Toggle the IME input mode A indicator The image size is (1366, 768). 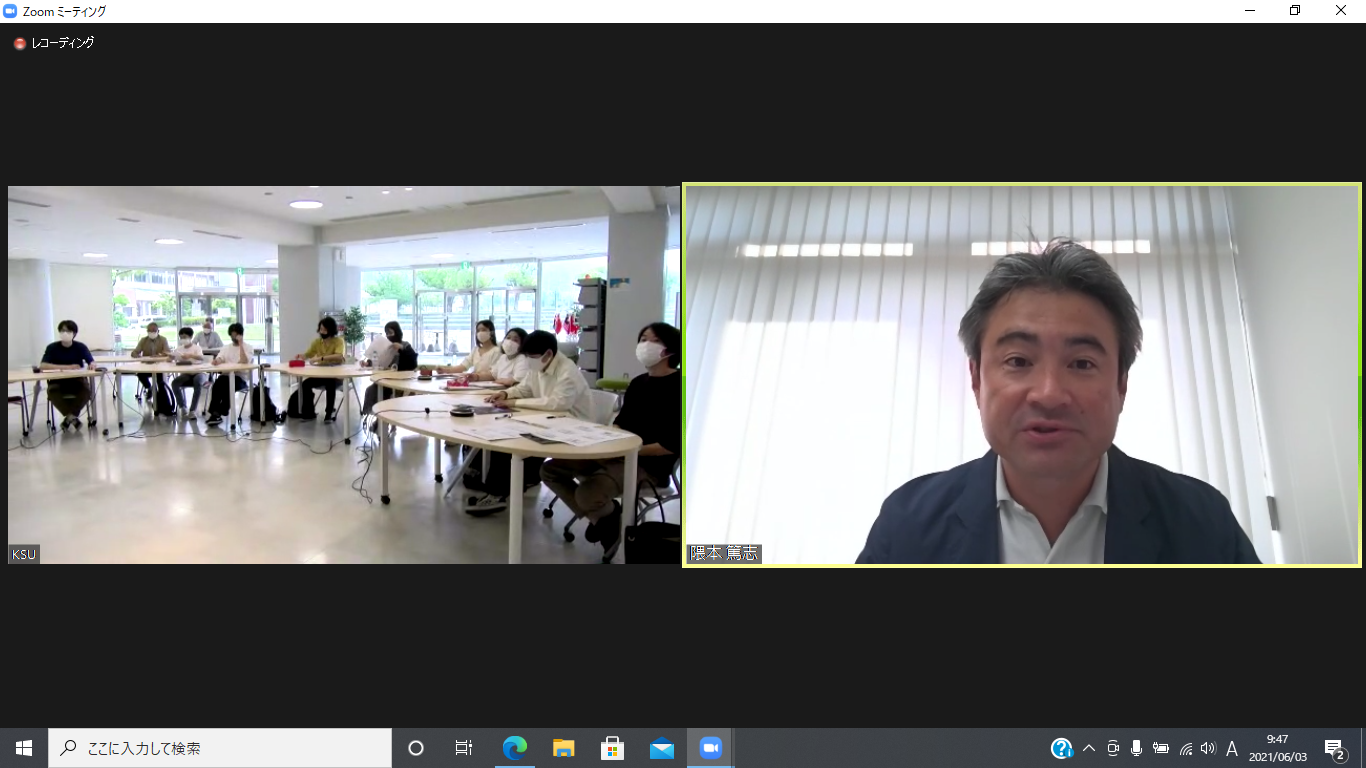point(1232,748)
